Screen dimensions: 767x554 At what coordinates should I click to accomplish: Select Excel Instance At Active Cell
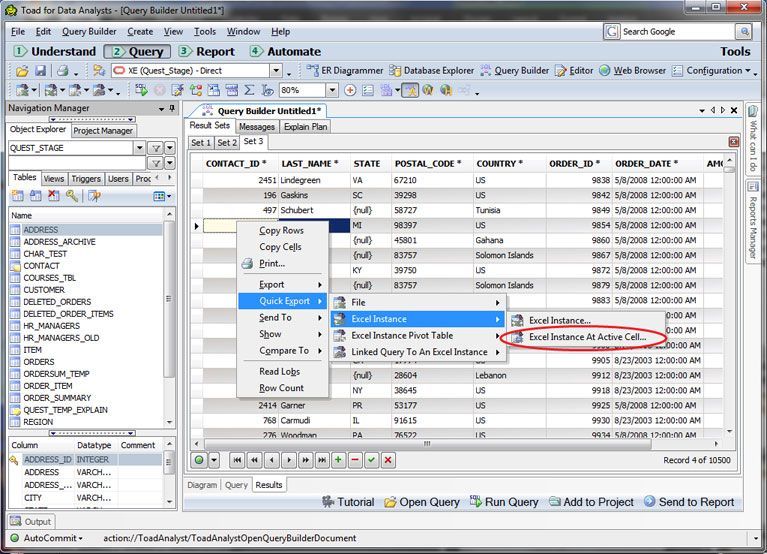(x=587, y=337)
